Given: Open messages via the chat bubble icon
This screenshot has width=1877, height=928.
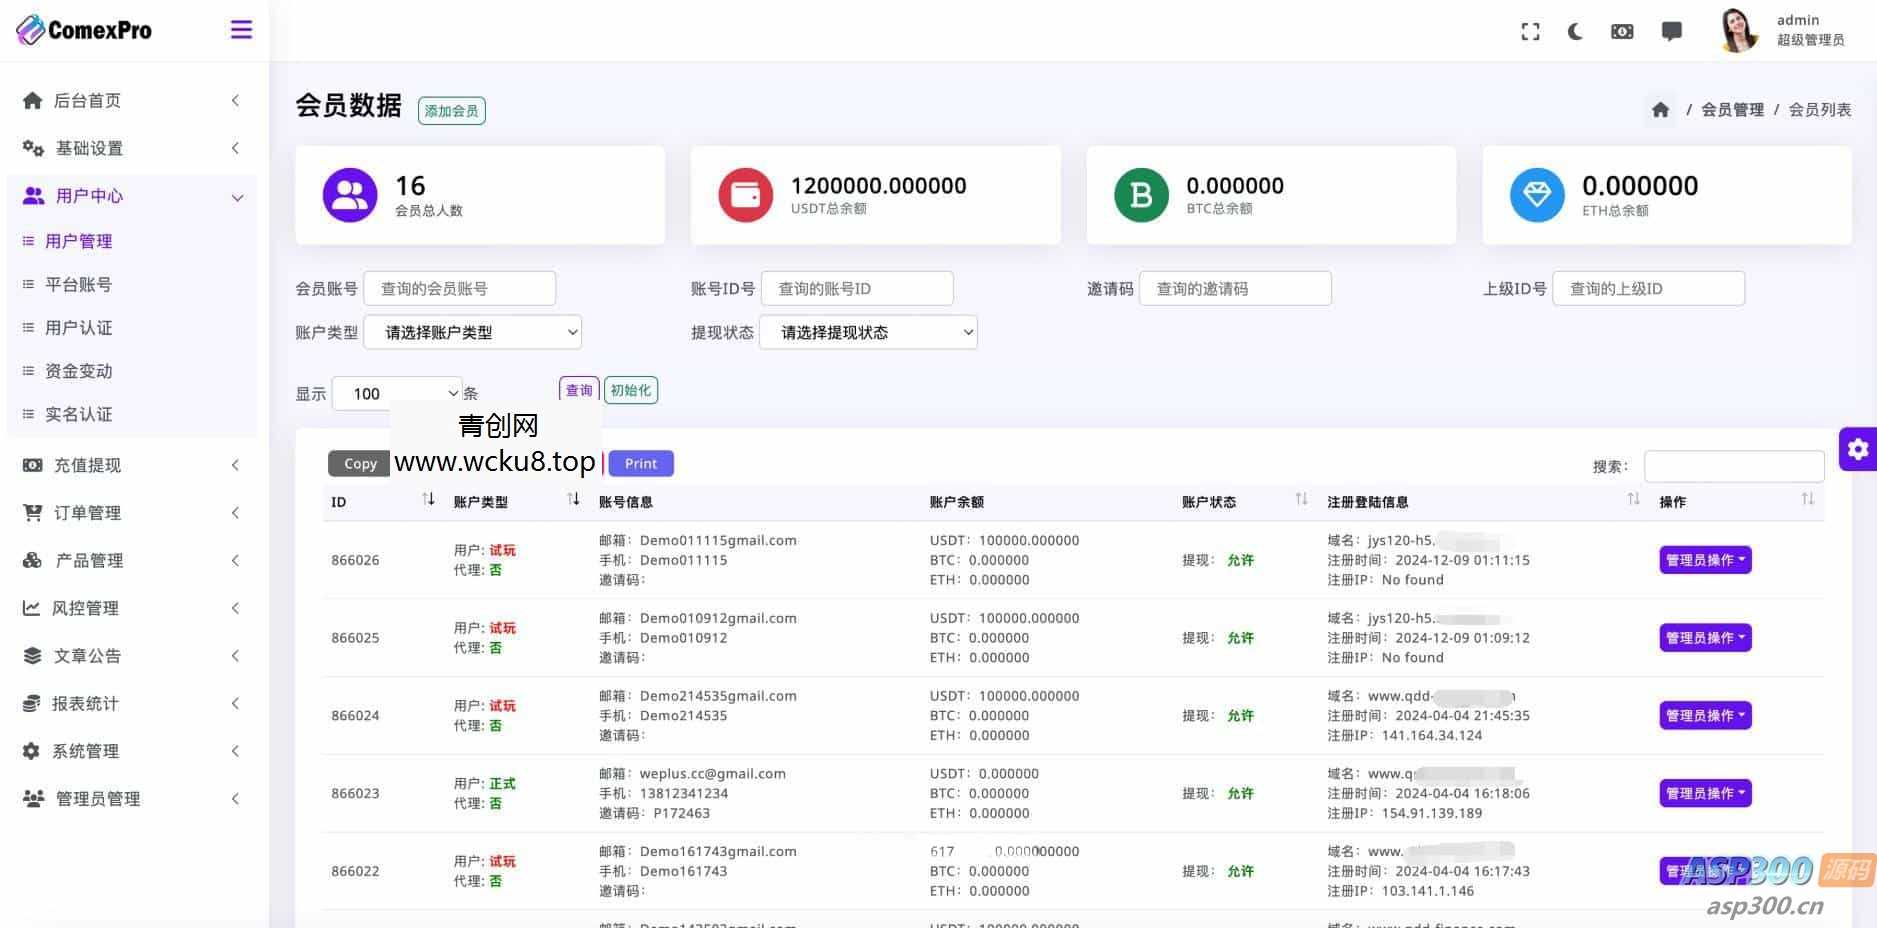Looking at the screenshot, I should 1671,31.
